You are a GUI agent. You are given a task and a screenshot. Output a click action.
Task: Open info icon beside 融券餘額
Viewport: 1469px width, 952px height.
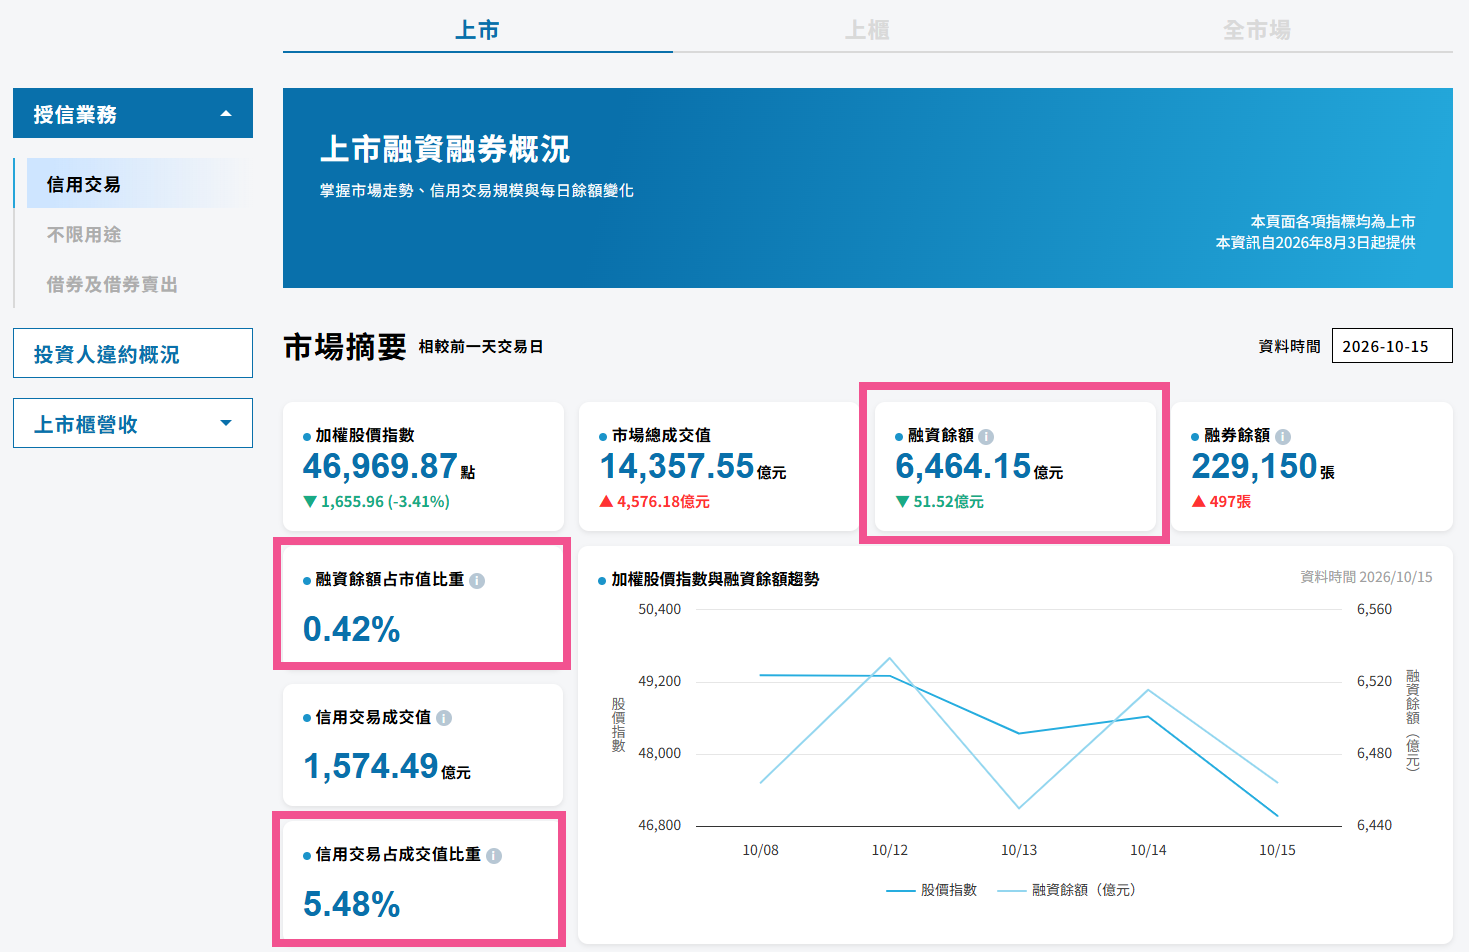[1283, 436]
